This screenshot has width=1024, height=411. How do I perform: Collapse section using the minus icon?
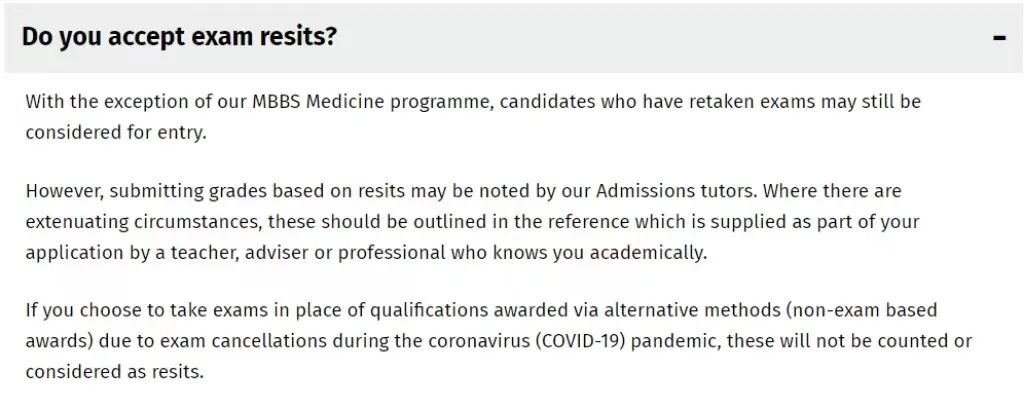pos(999,38)
